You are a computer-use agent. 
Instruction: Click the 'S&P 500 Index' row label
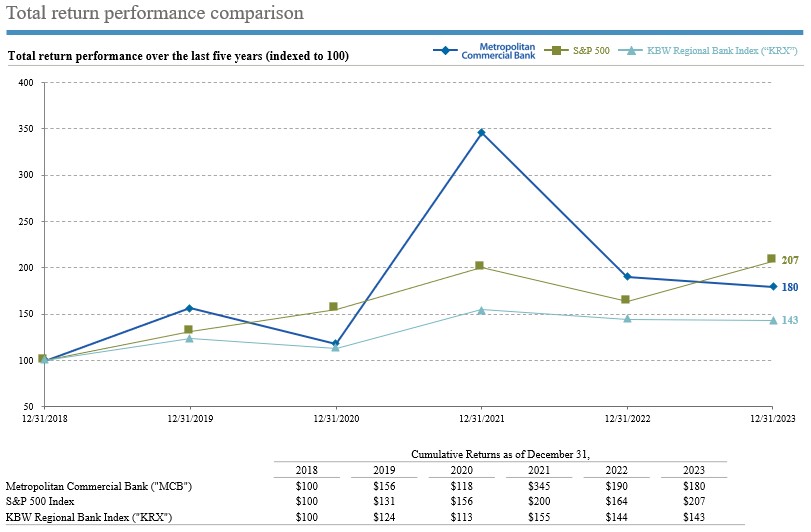[40, 501]
